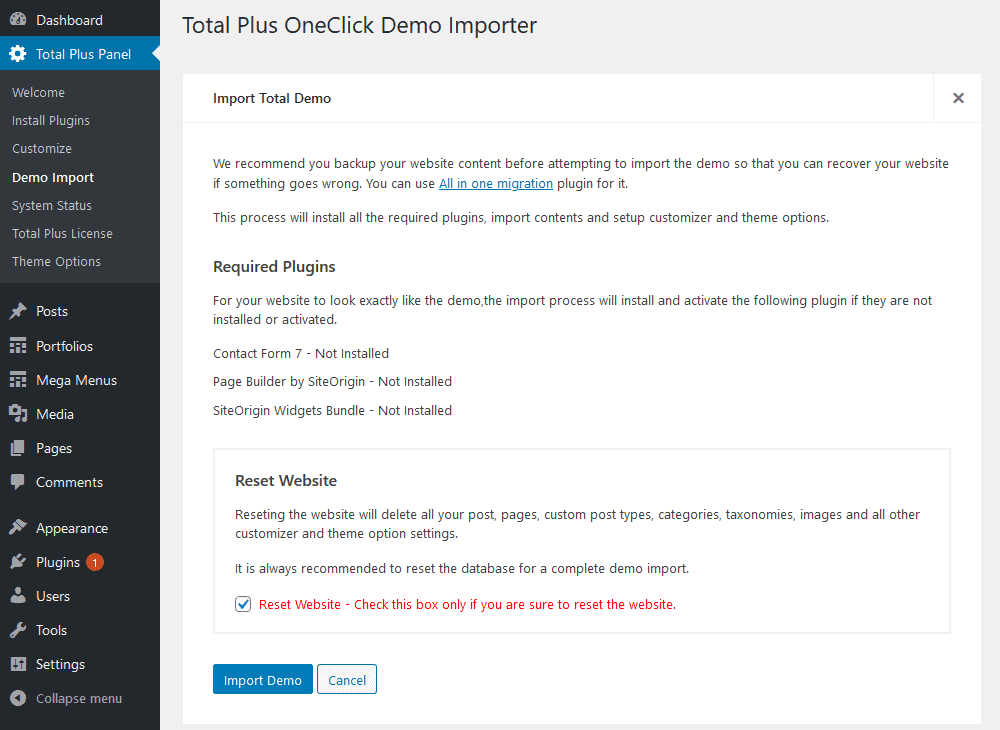Open the Pages menu label

[x=54, y=448]
